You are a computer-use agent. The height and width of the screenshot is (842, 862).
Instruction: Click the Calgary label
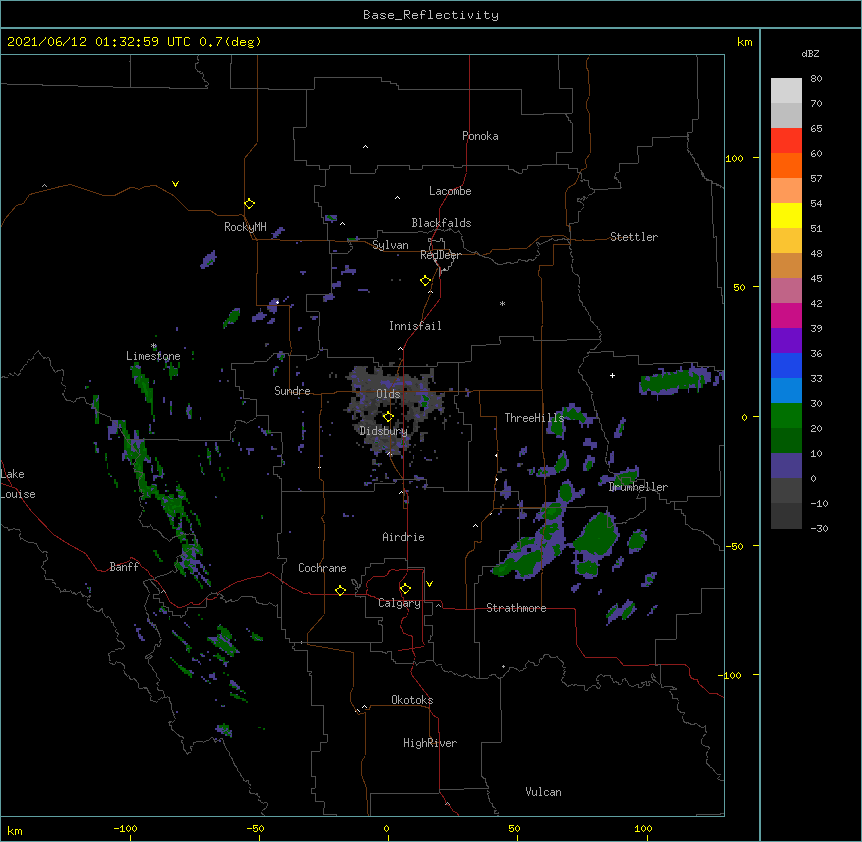pos(399,603)
